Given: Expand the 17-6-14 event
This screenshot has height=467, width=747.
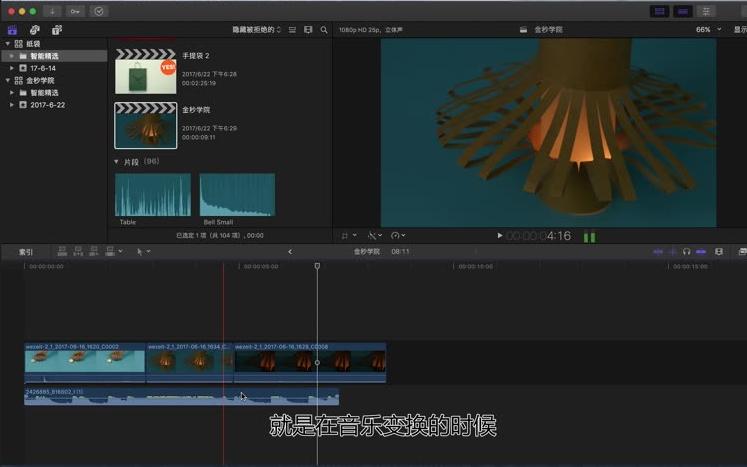Looking at the screenshot, I should (x=12, y=68).
